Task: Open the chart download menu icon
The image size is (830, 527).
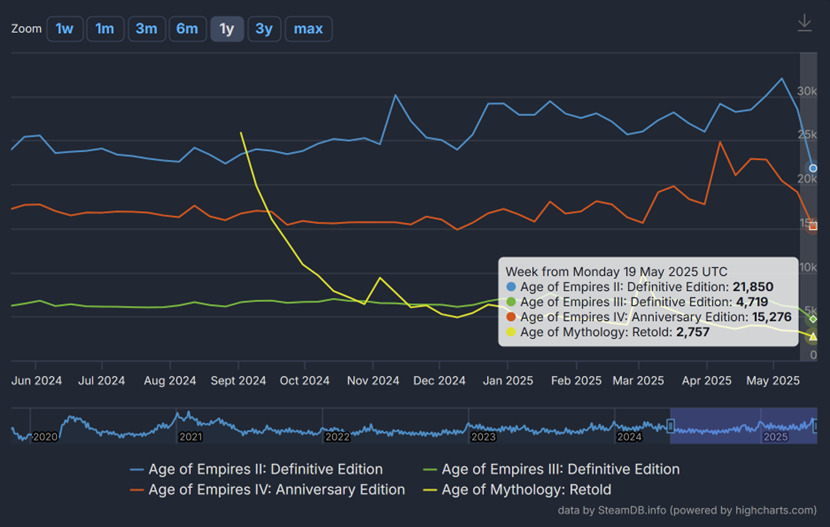Action: (x=804, y=23)
